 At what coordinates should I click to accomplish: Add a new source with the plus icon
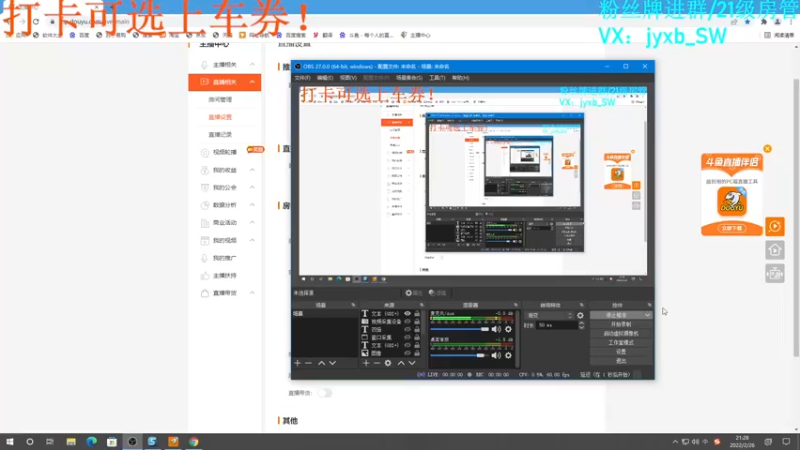(366, 363)
